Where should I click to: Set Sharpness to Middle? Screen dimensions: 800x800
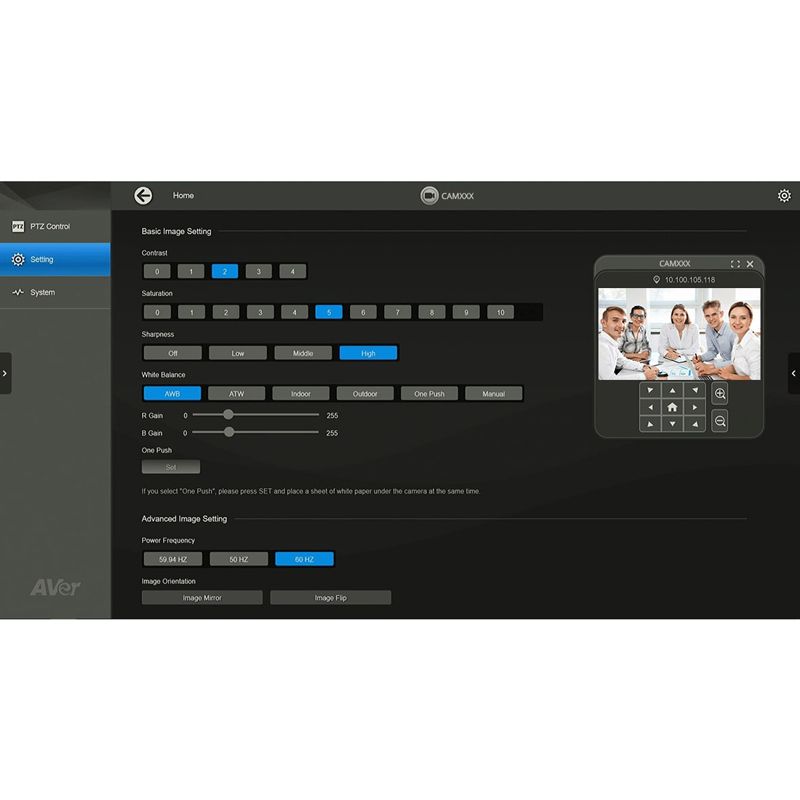[x=302, y=353]
